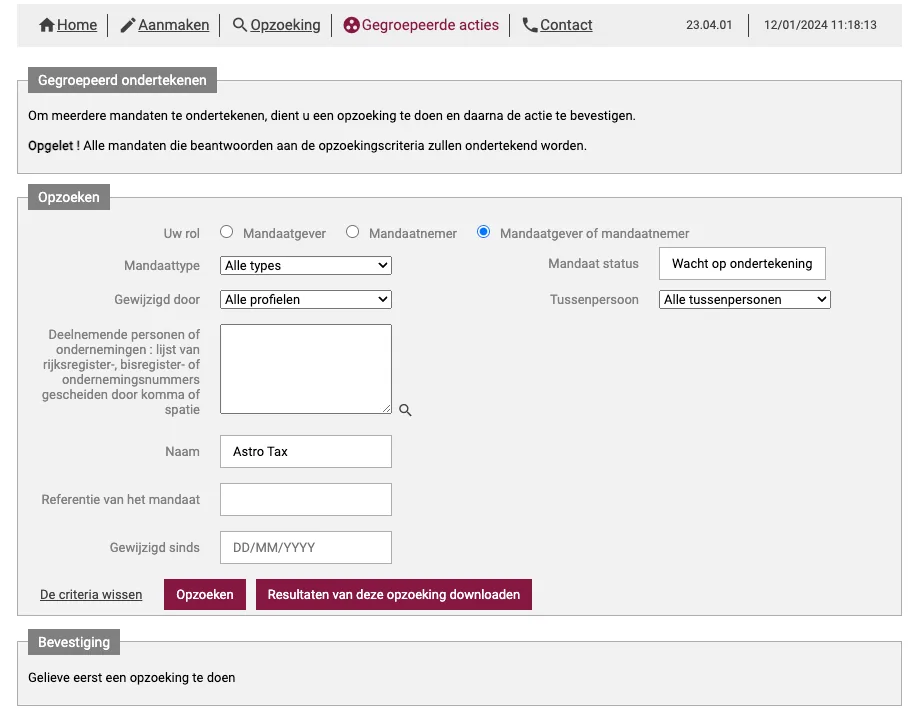Image resolution: width=919 pixels, height=717 pixels.
Task: Select Mandaatgever of mandaatnemer radio option
Action: click(484, 232)
